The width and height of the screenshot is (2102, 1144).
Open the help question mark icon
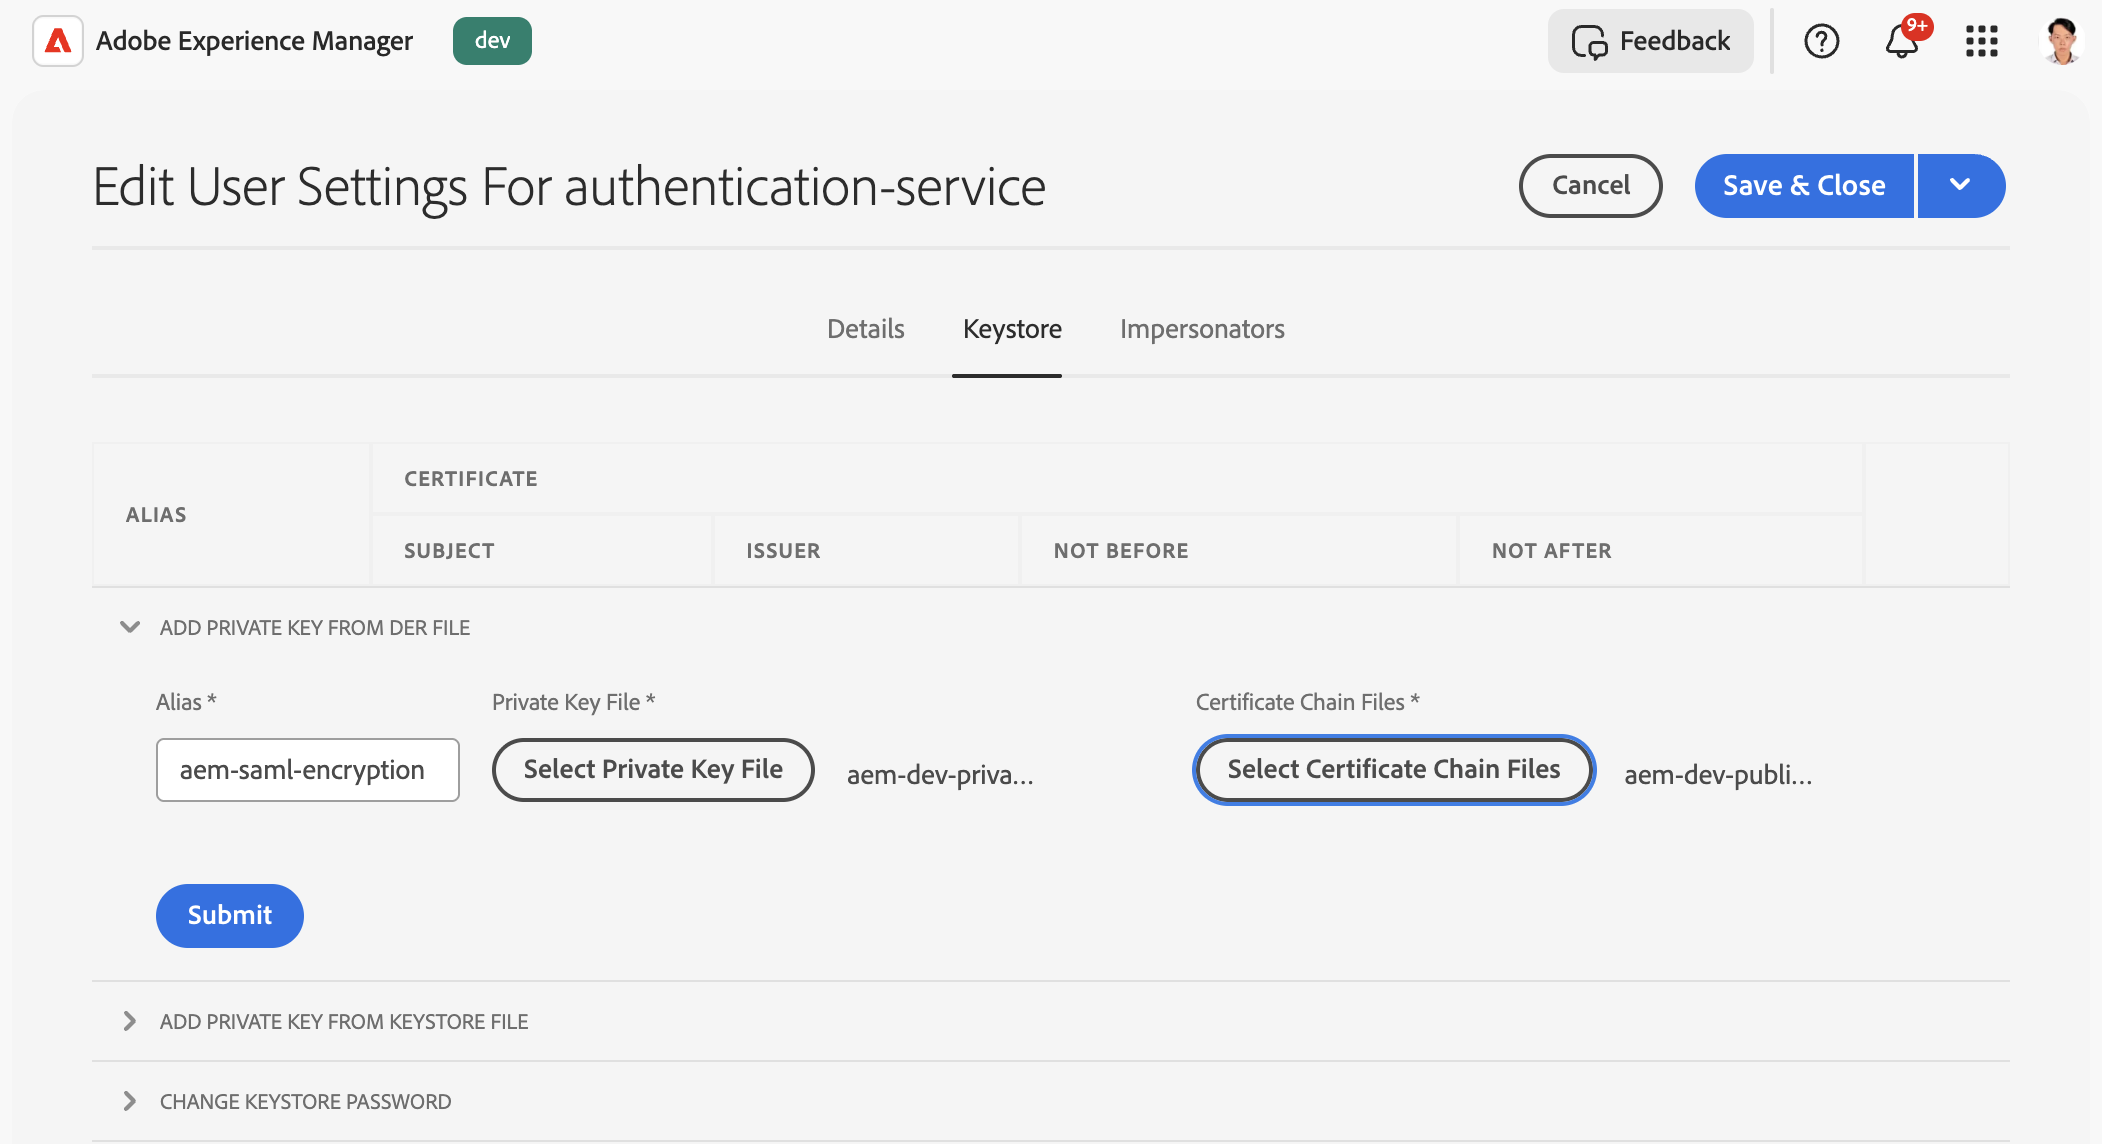pyautogui.click(x=1821, y=41)
